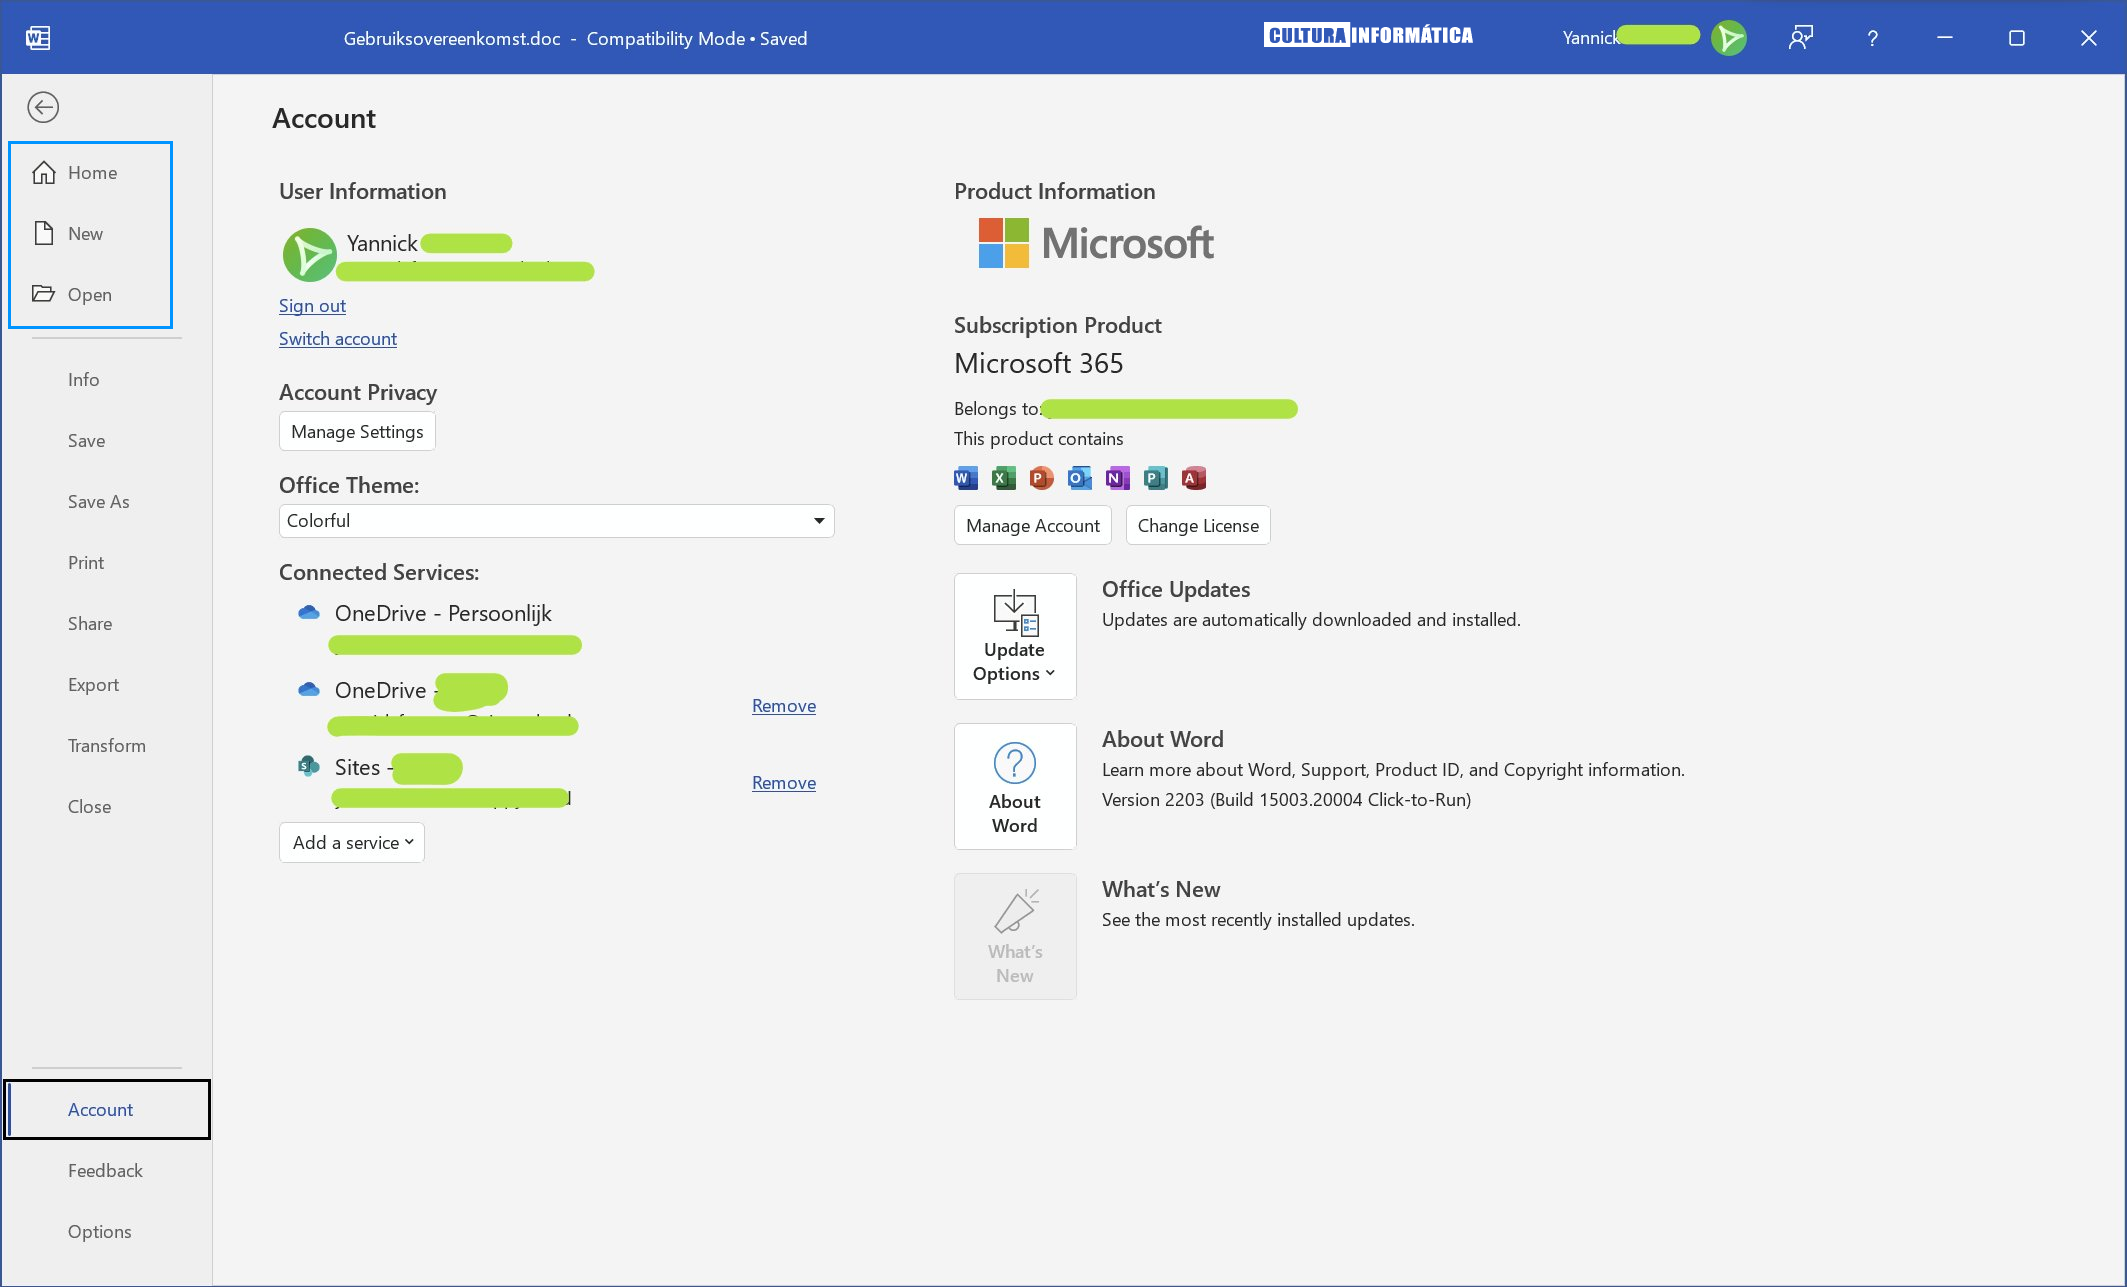The height and width of the screenshot is (1287, 2127).
Task: Expand the Office Theme Colorful combo box
Action: point(556,521)
